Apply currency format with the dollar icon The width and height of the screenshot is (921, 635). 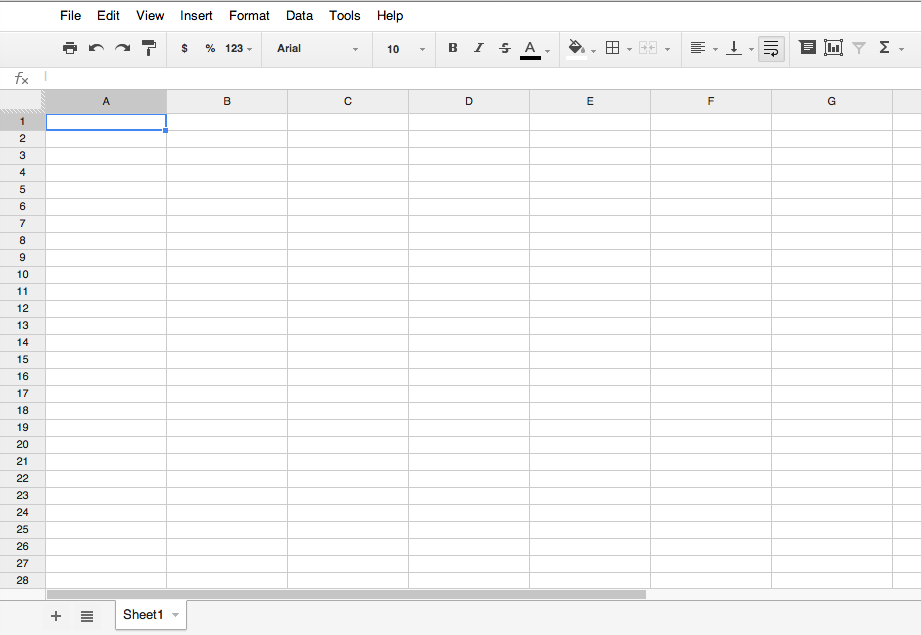(184, 47)
